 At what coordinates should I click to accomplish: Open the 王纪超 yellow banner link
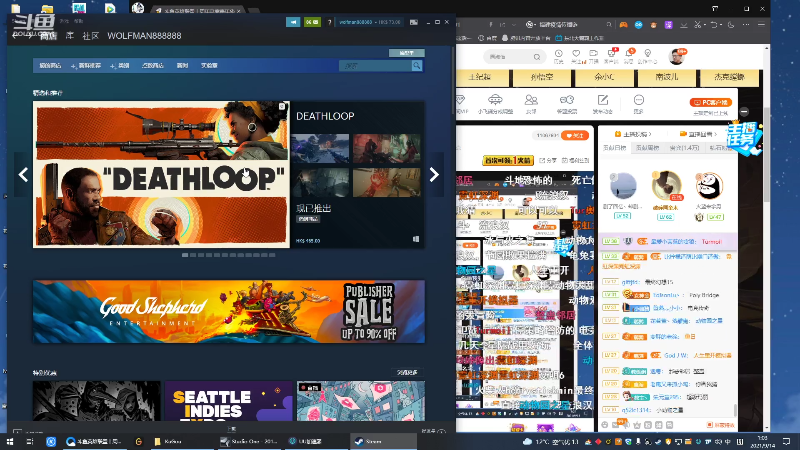tap(480, 77)
